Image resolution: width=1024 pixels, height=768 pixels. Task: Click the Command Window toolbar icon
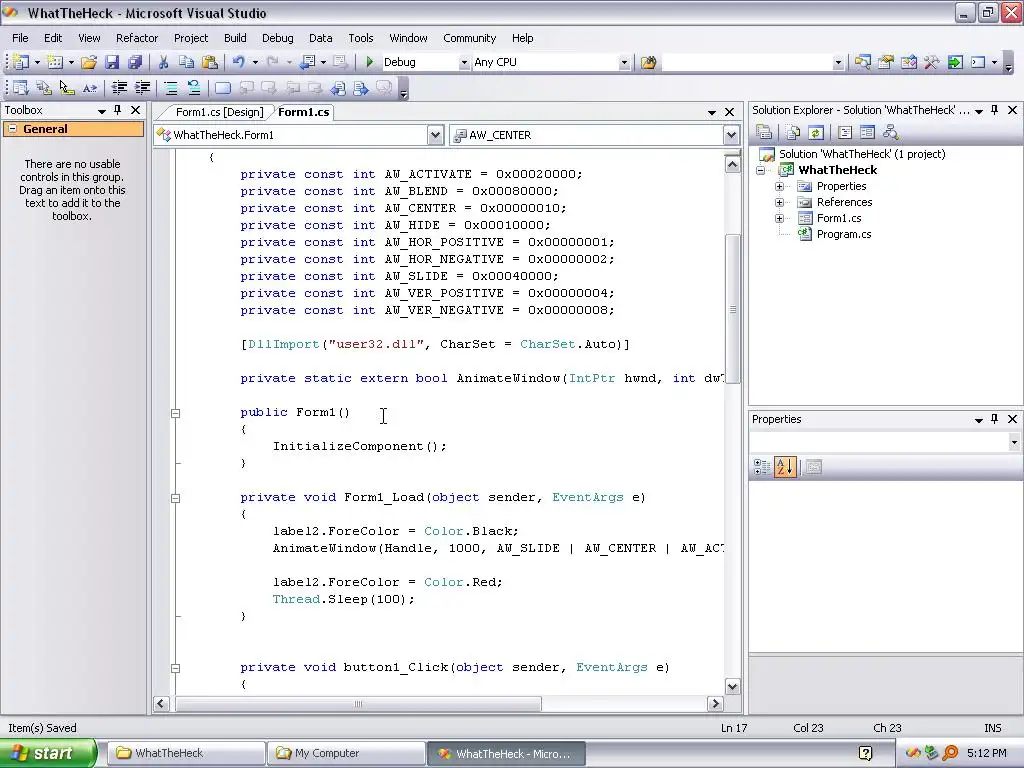pyautogui.click(x=978, y=62)
